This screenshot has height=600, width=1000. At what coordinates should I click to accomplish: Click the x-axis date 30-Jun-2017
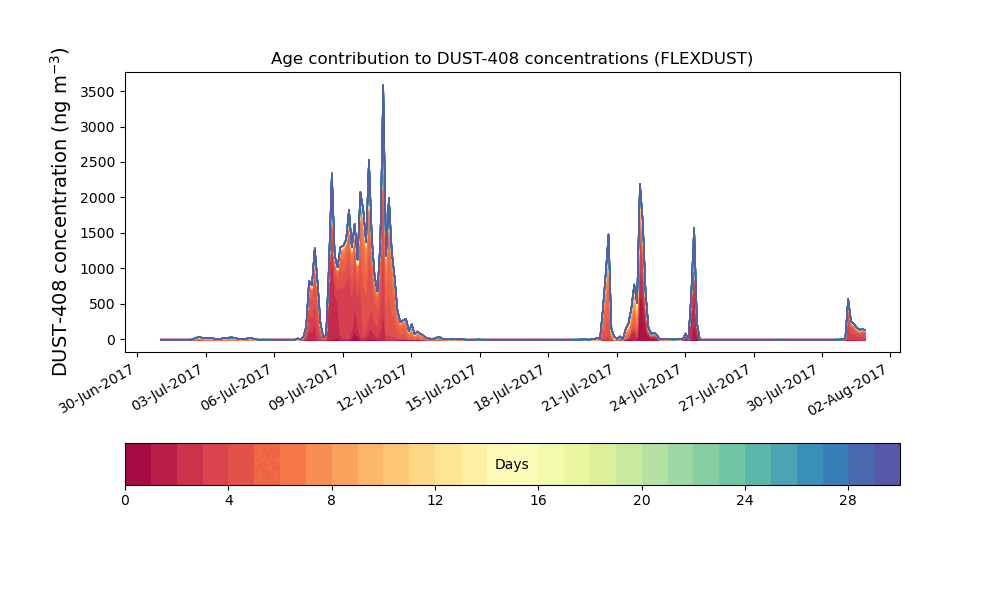98,388
